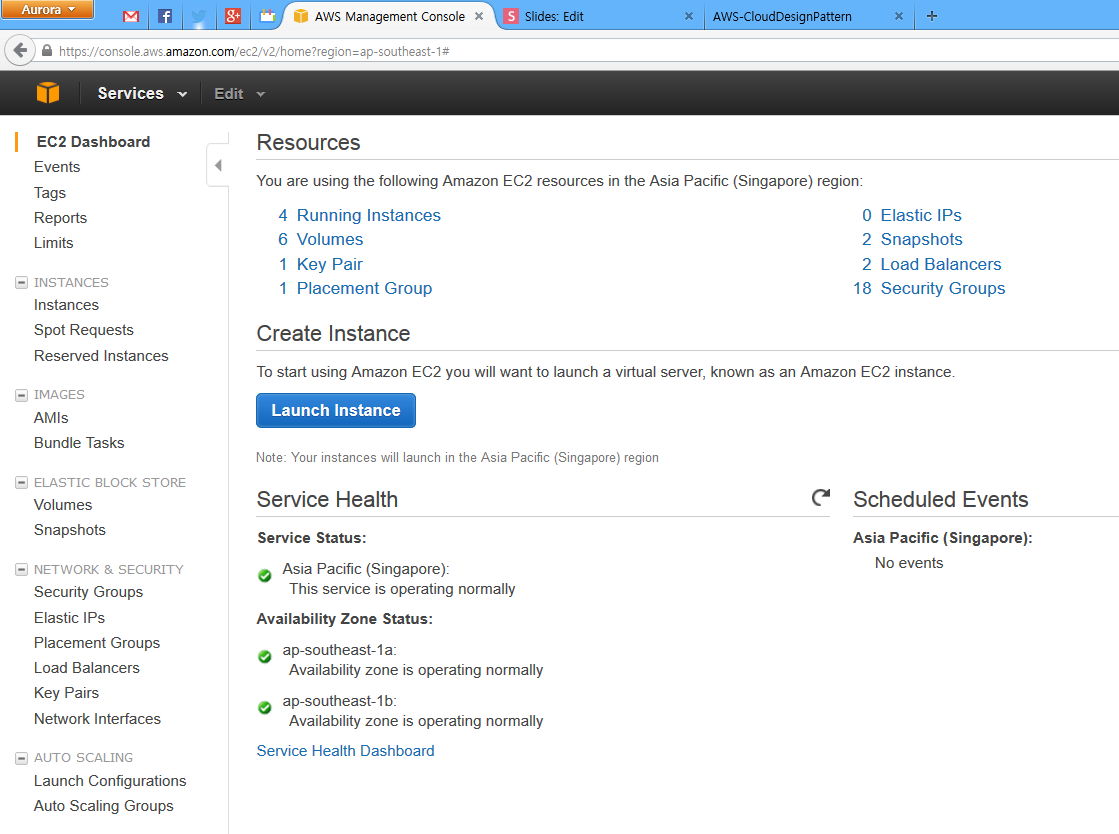Open Snapshots in the sidebar
The width and height of the screenshot is (1119, 834).
coord(70,529)
